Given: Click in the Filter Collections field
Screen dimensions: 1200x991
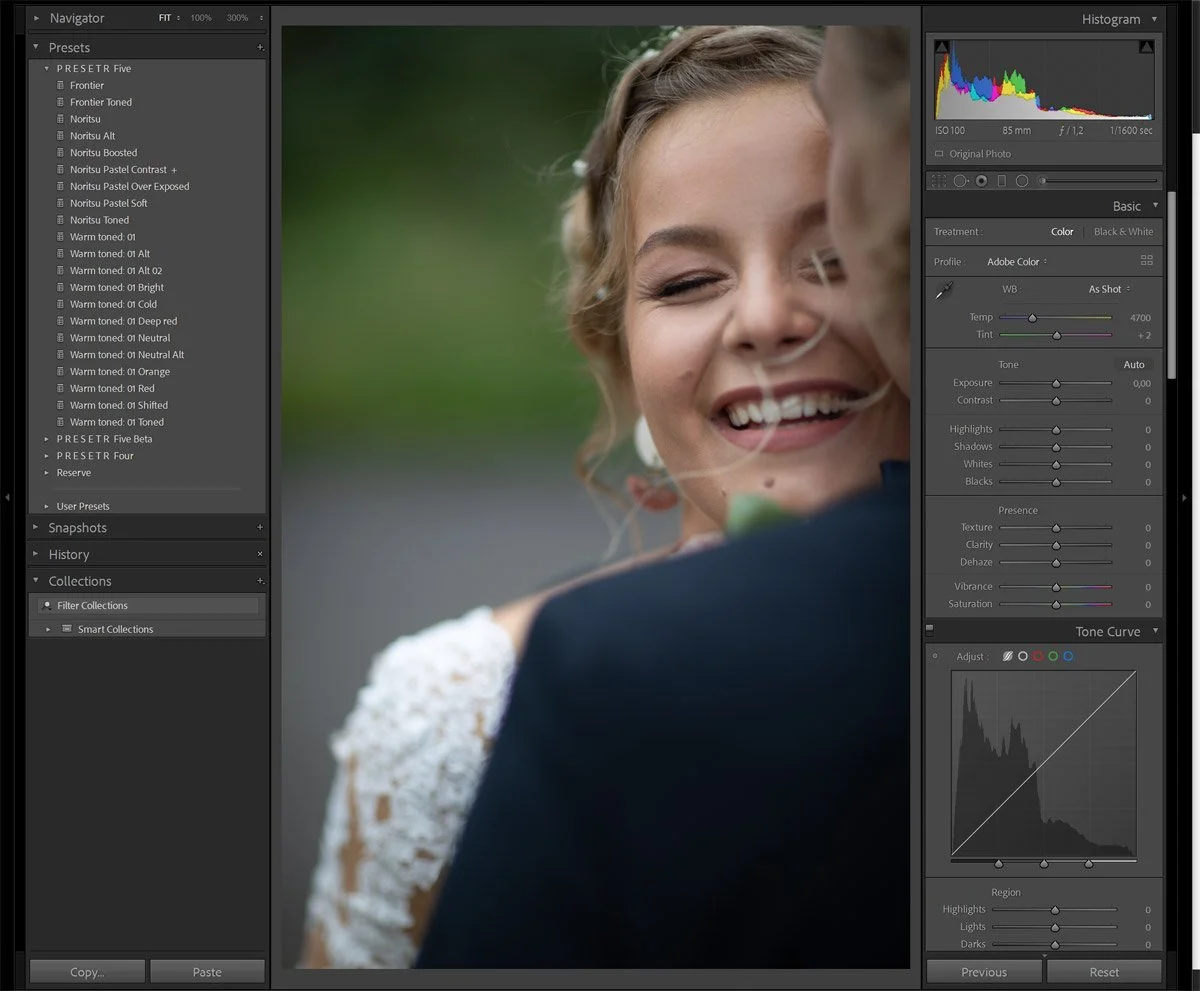Looking at the screenshot, I should click(148, 605).
